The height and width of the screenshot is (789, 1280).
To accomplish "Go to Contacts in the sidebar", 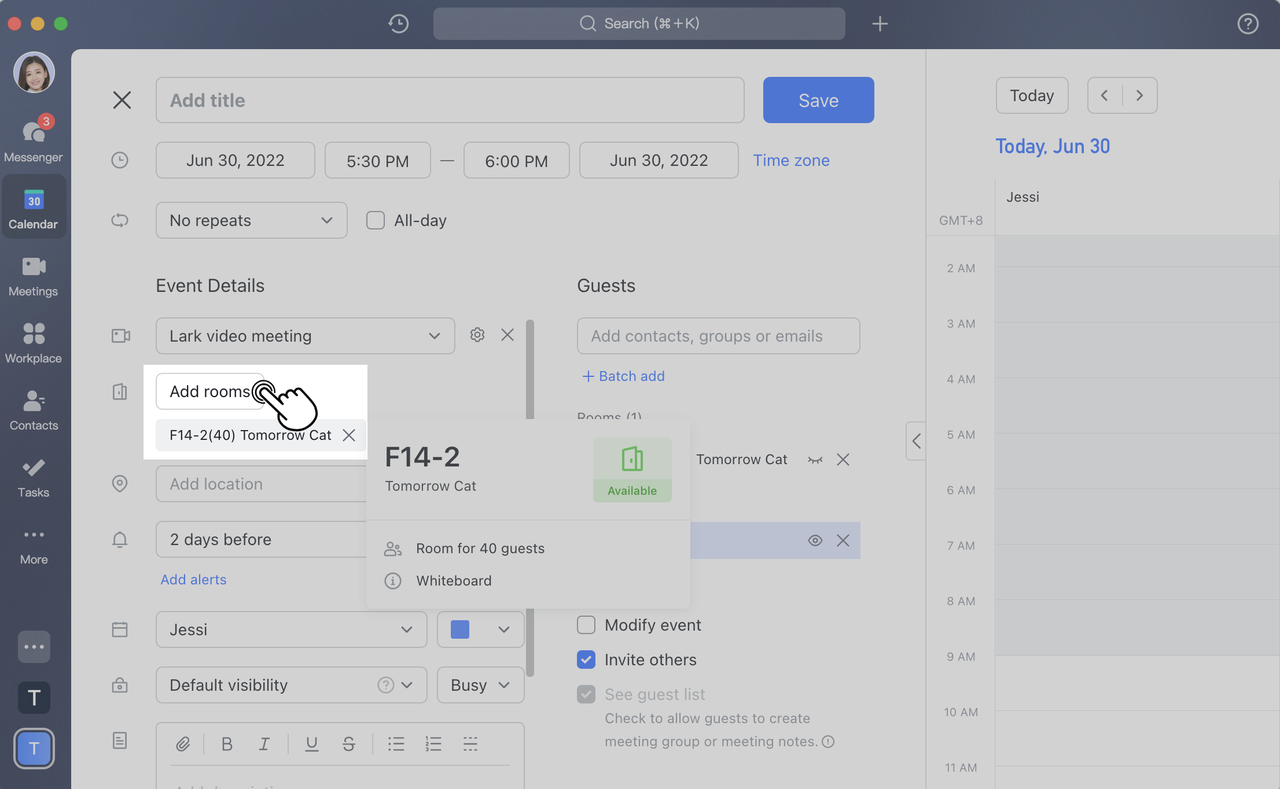I will pyautogui.click(x=33, y=408).
